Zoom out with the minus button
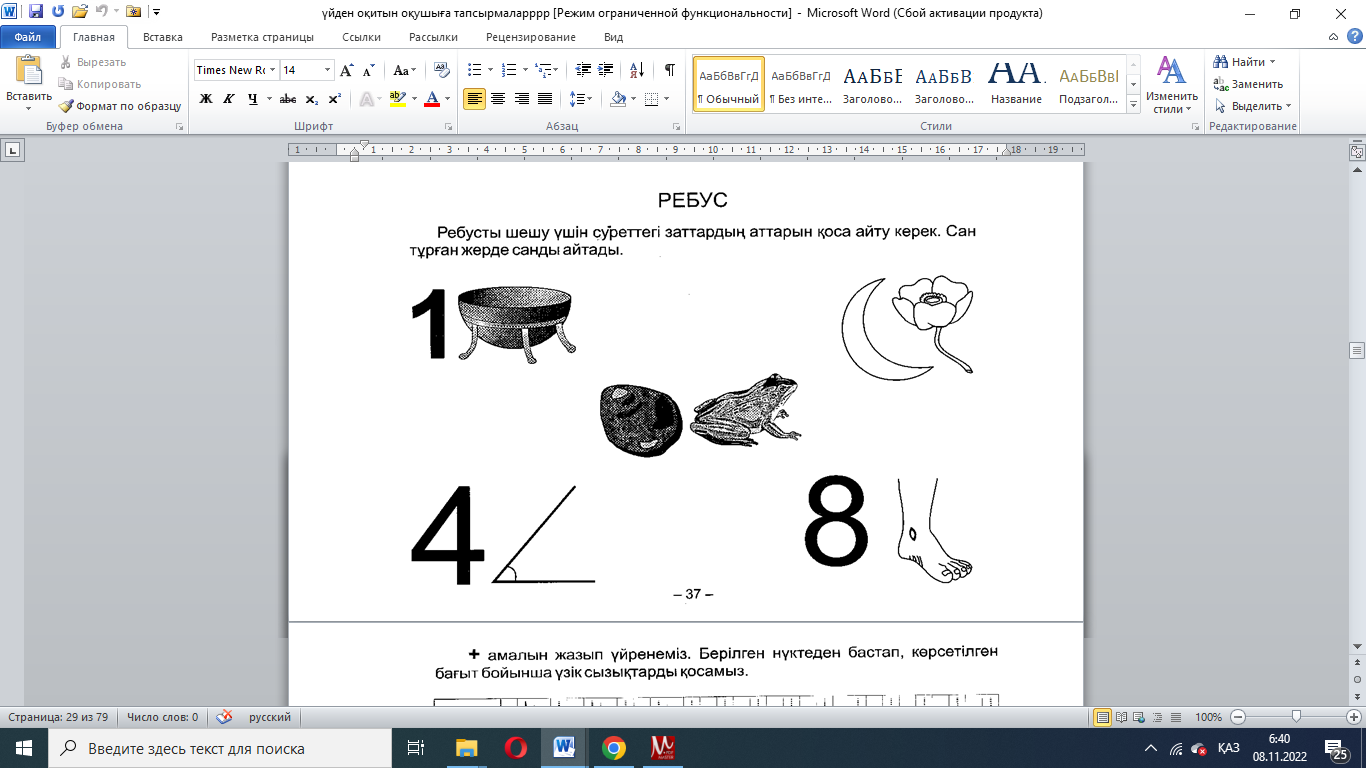 (x=1238, y=717)
